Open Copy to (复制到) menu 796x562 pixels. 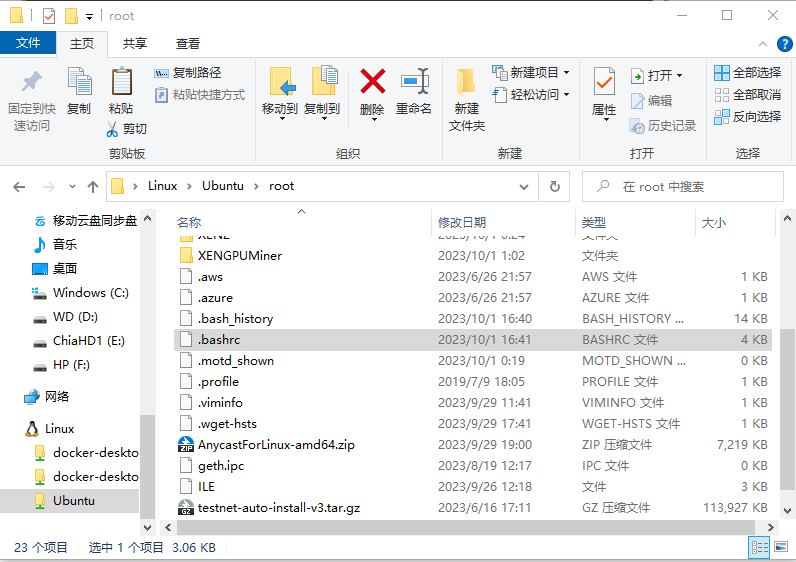(322, 94)
